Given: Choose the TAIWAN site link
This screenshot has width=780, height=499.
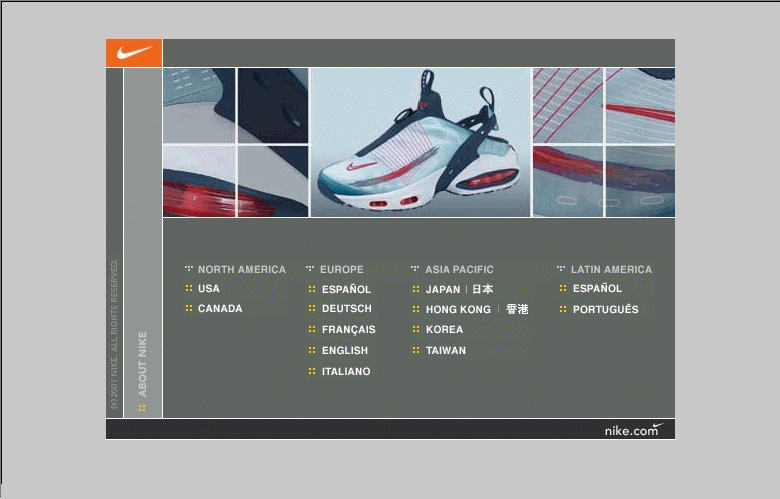Looking at the screenshot, I should point(446,350).
